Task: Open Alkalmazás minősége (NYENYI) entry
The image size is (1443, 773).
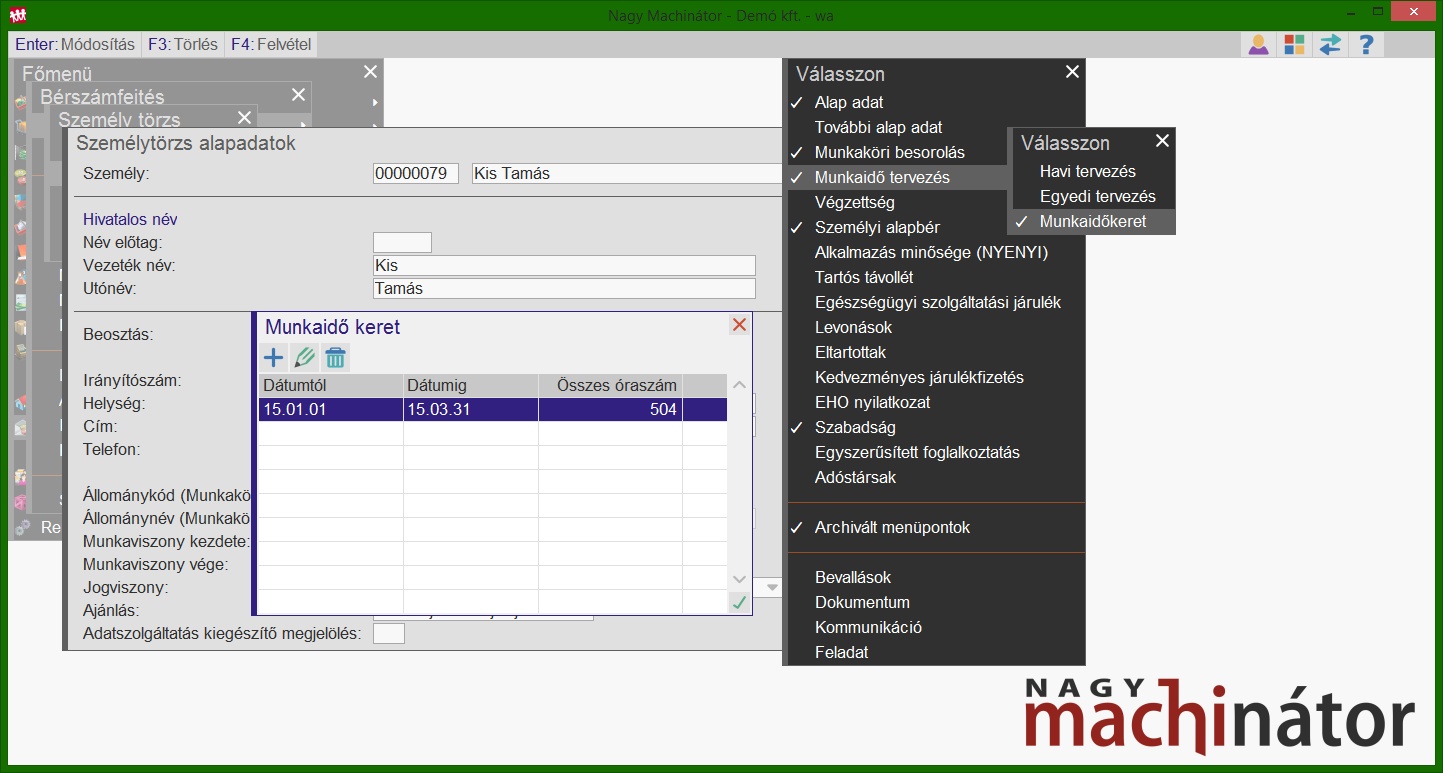Action: point(935,252)
